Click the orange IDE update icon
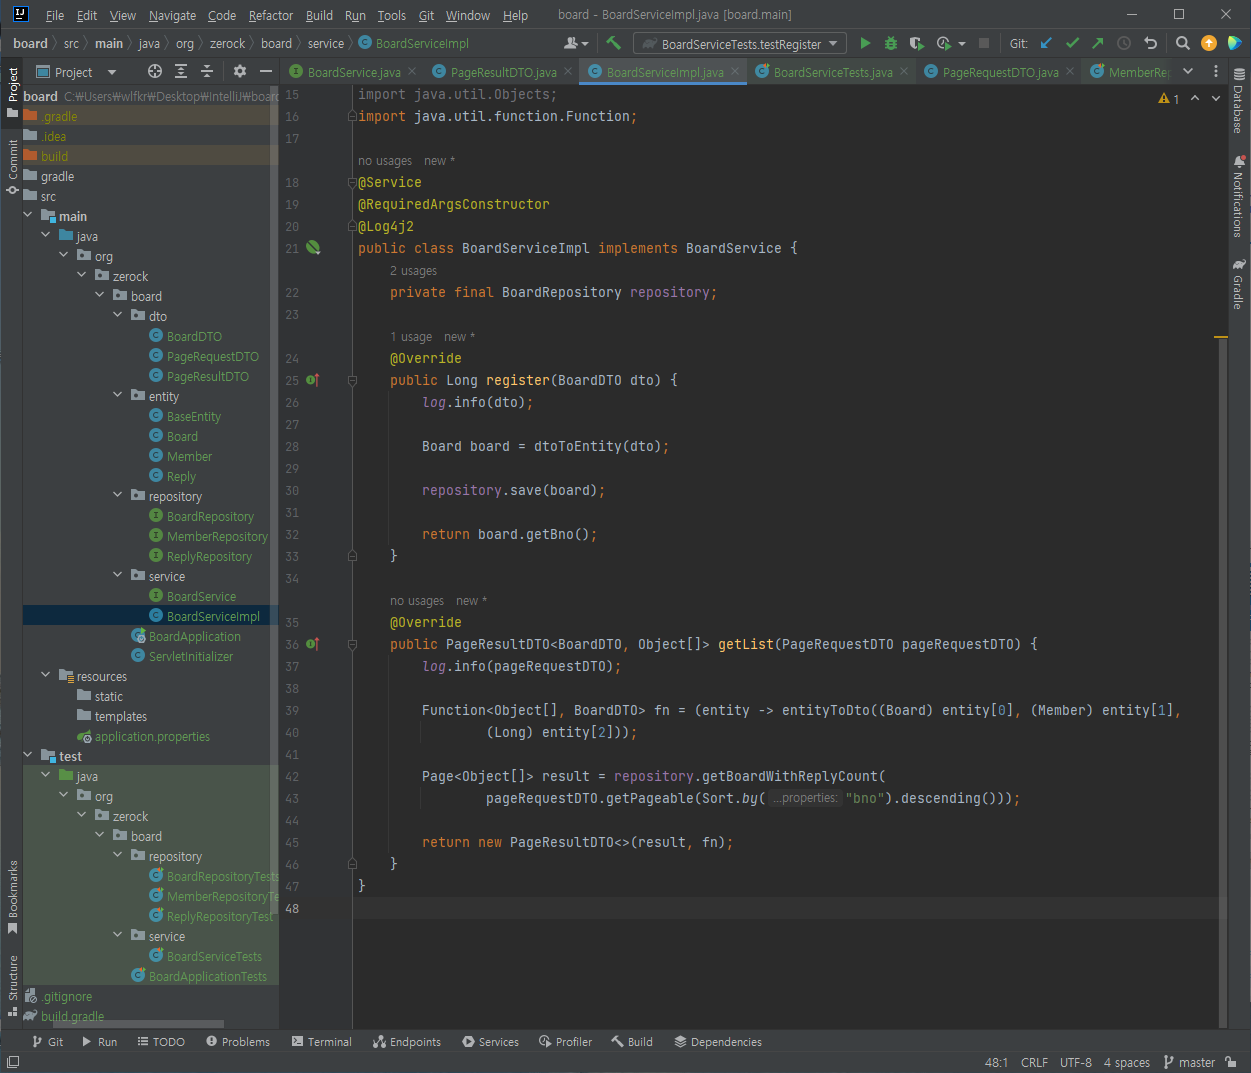Viewport: 1251px width, 1073px height. click(x=1209, y=43)
